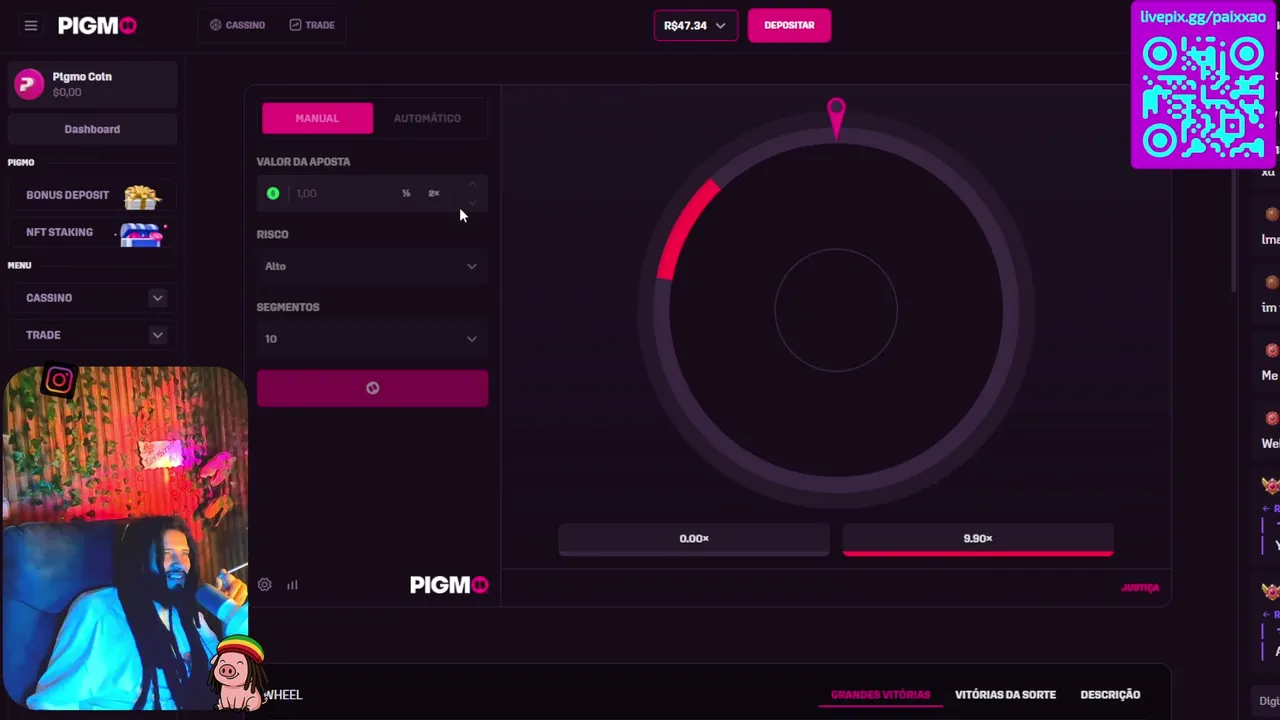Halve the bet with the ½ button
The image size is (1280, 720).
pos(406,193)
